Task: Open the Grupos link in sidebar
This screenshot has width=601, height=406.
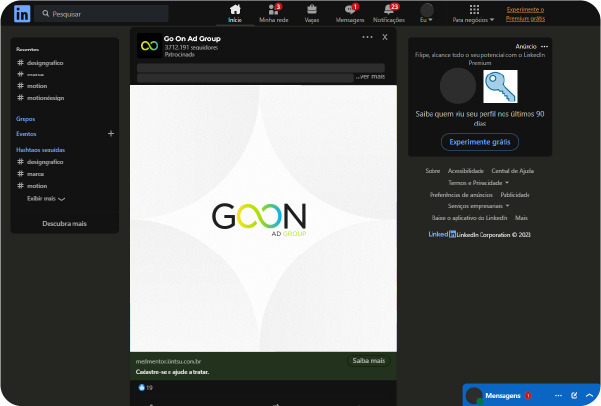Action: tap(26, 118)
